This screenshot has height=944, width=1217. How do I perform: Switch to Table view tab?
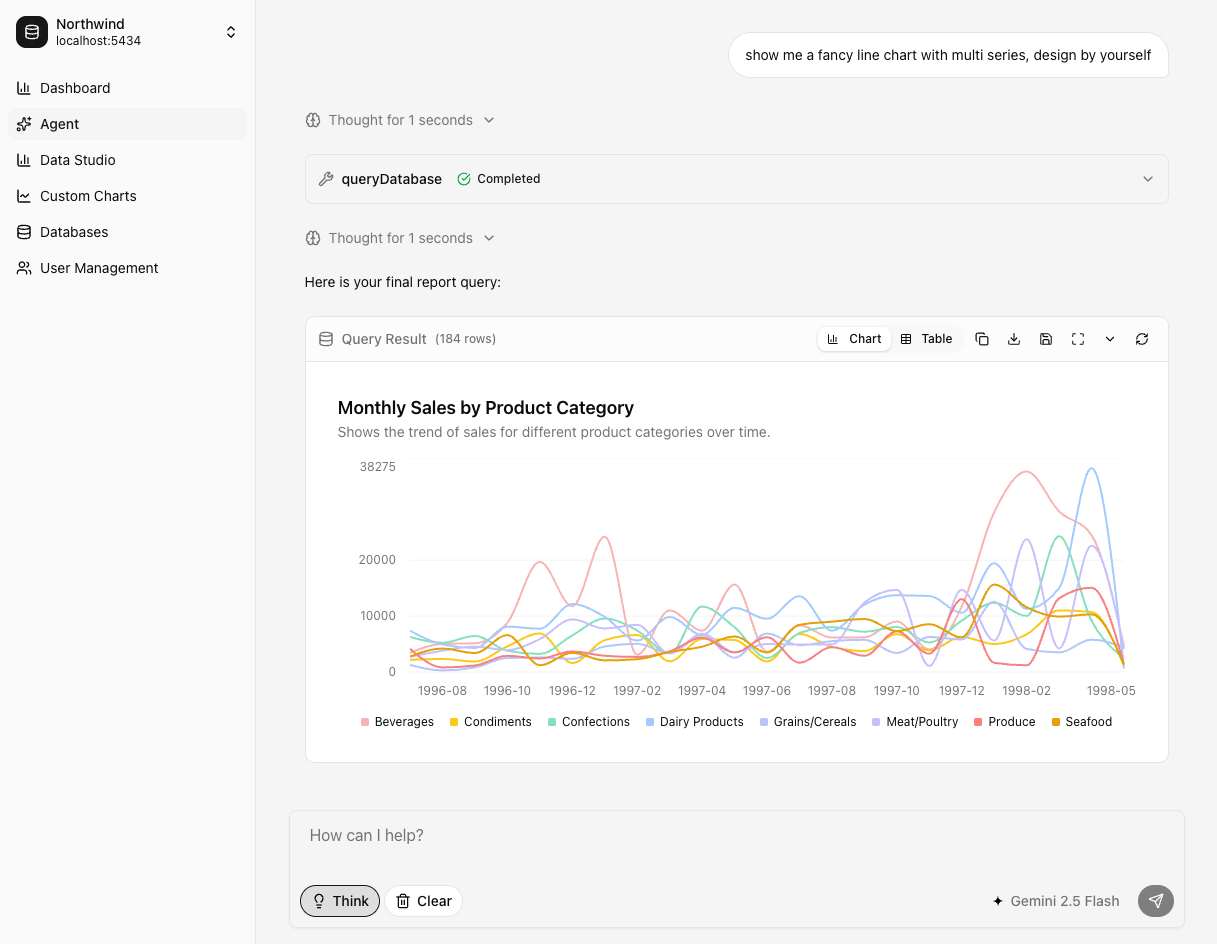pyautogui.click(x=926, y=339)
